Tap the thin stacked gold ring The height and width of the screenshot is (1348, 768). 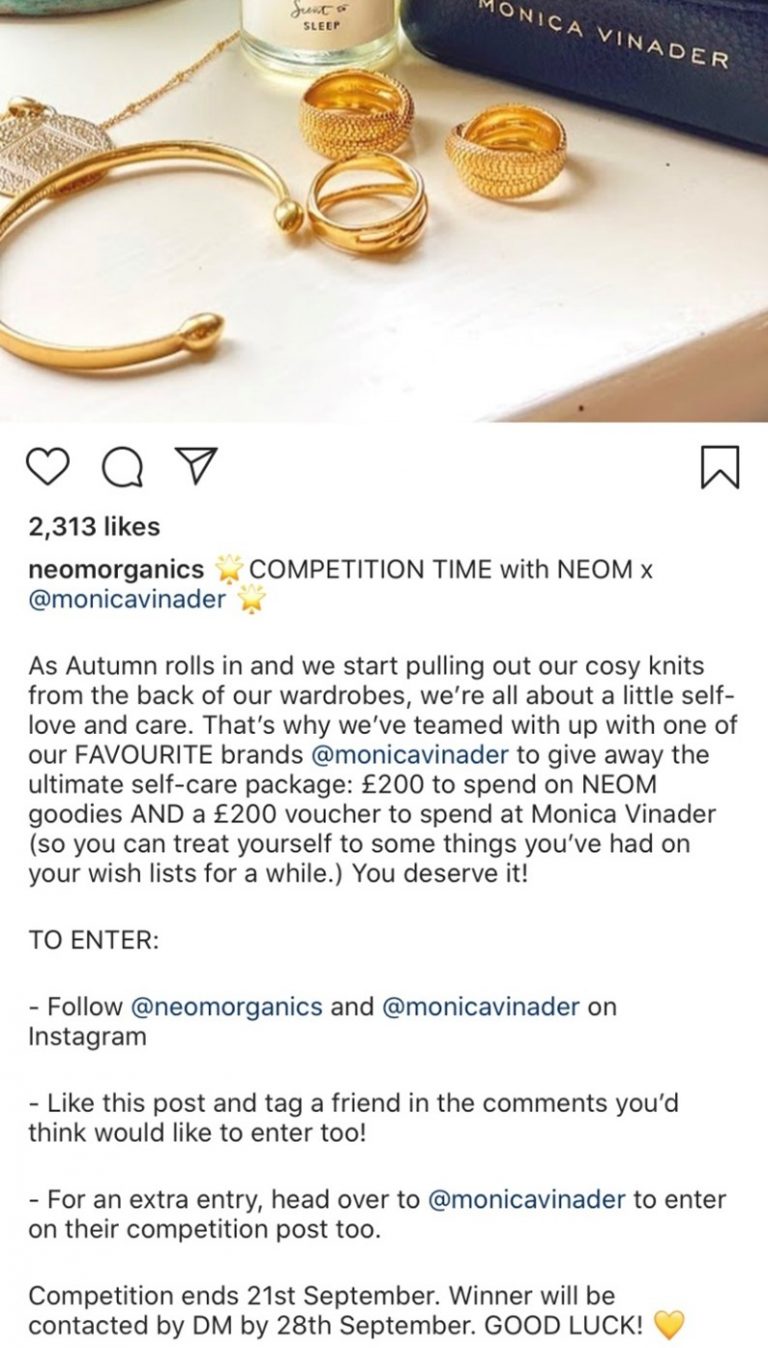(368, 205)
